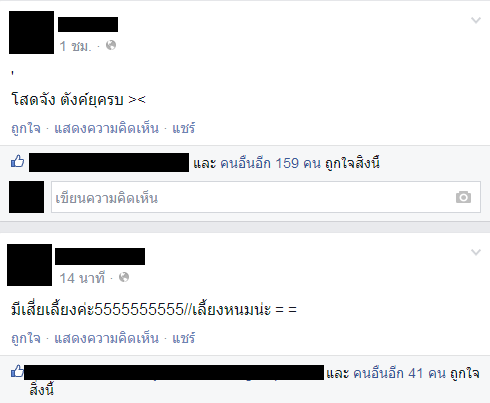Click the camera icon in the comment box

463,197
